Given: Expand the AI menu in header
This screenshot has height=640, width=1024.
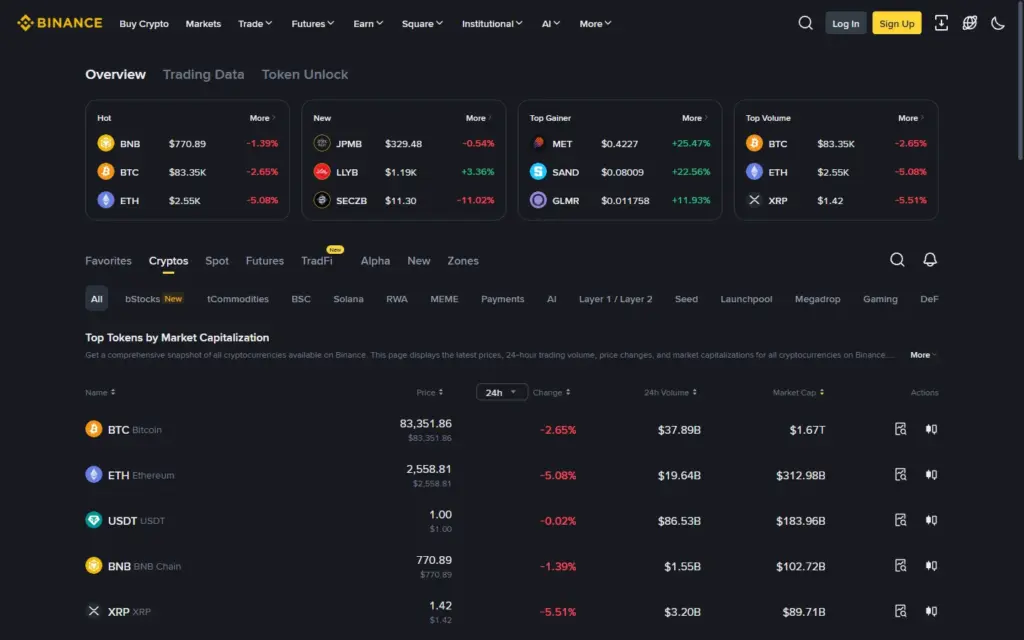Looking at the screenshot, I should (x=551, y=24).
